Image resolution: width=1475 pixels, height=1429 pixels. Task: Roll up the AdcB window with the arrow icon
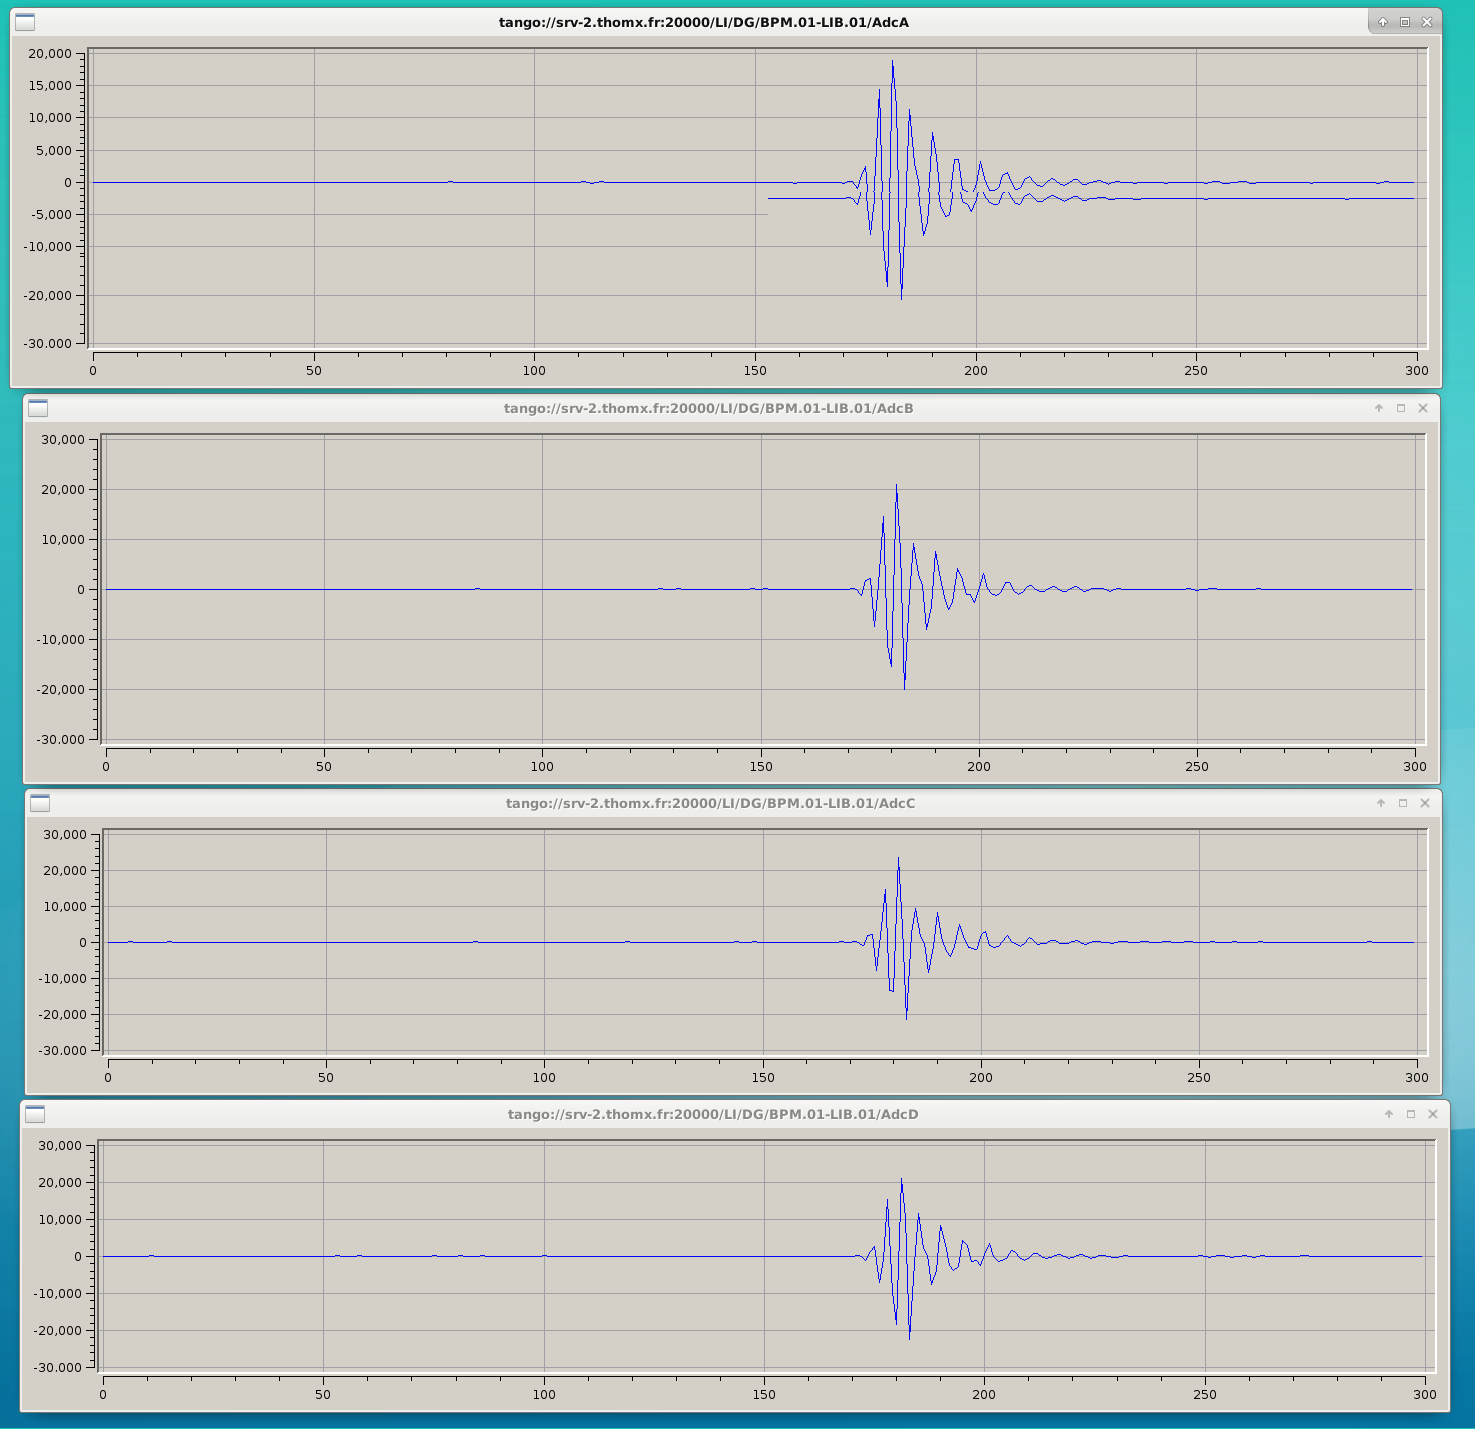coord(1379,408)
